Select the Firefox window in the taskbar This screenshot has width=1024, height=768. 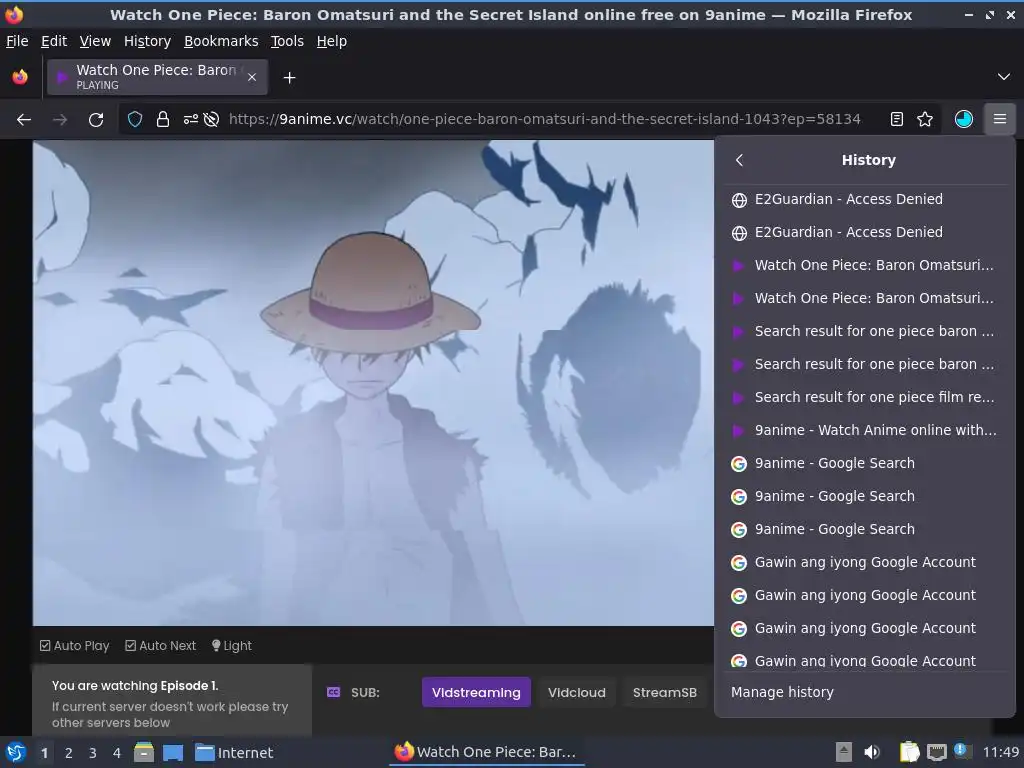(486, 752)
